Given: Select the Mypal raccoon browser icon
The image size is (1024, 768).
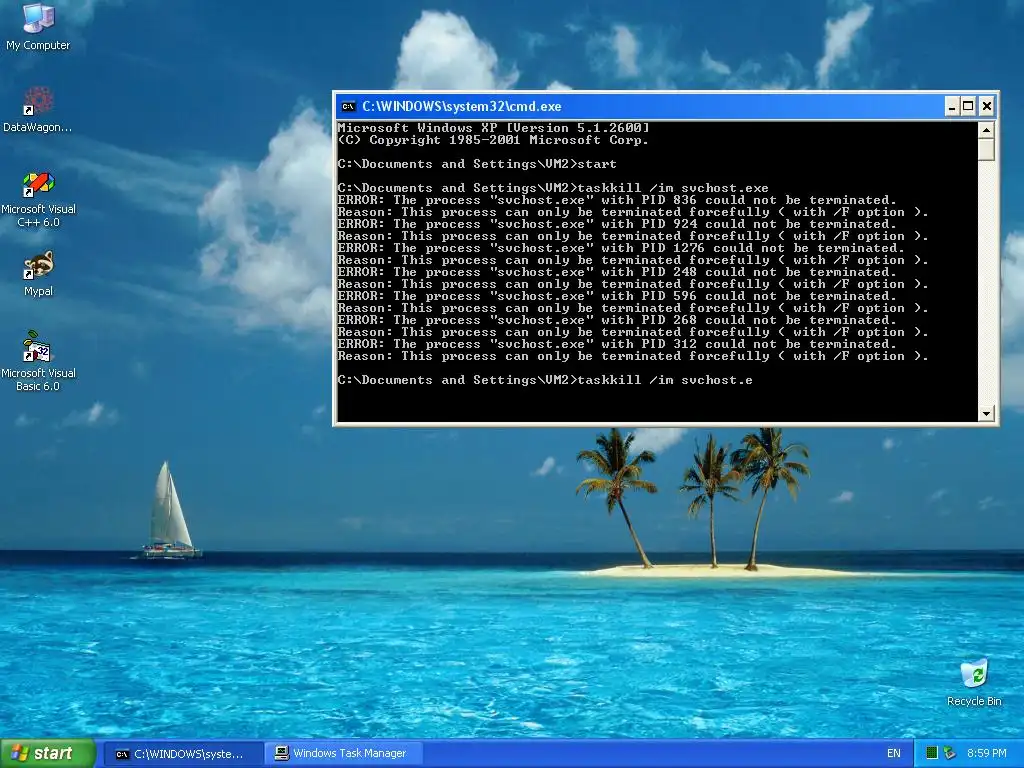Looking at the screenshot, I should point(38,274).
